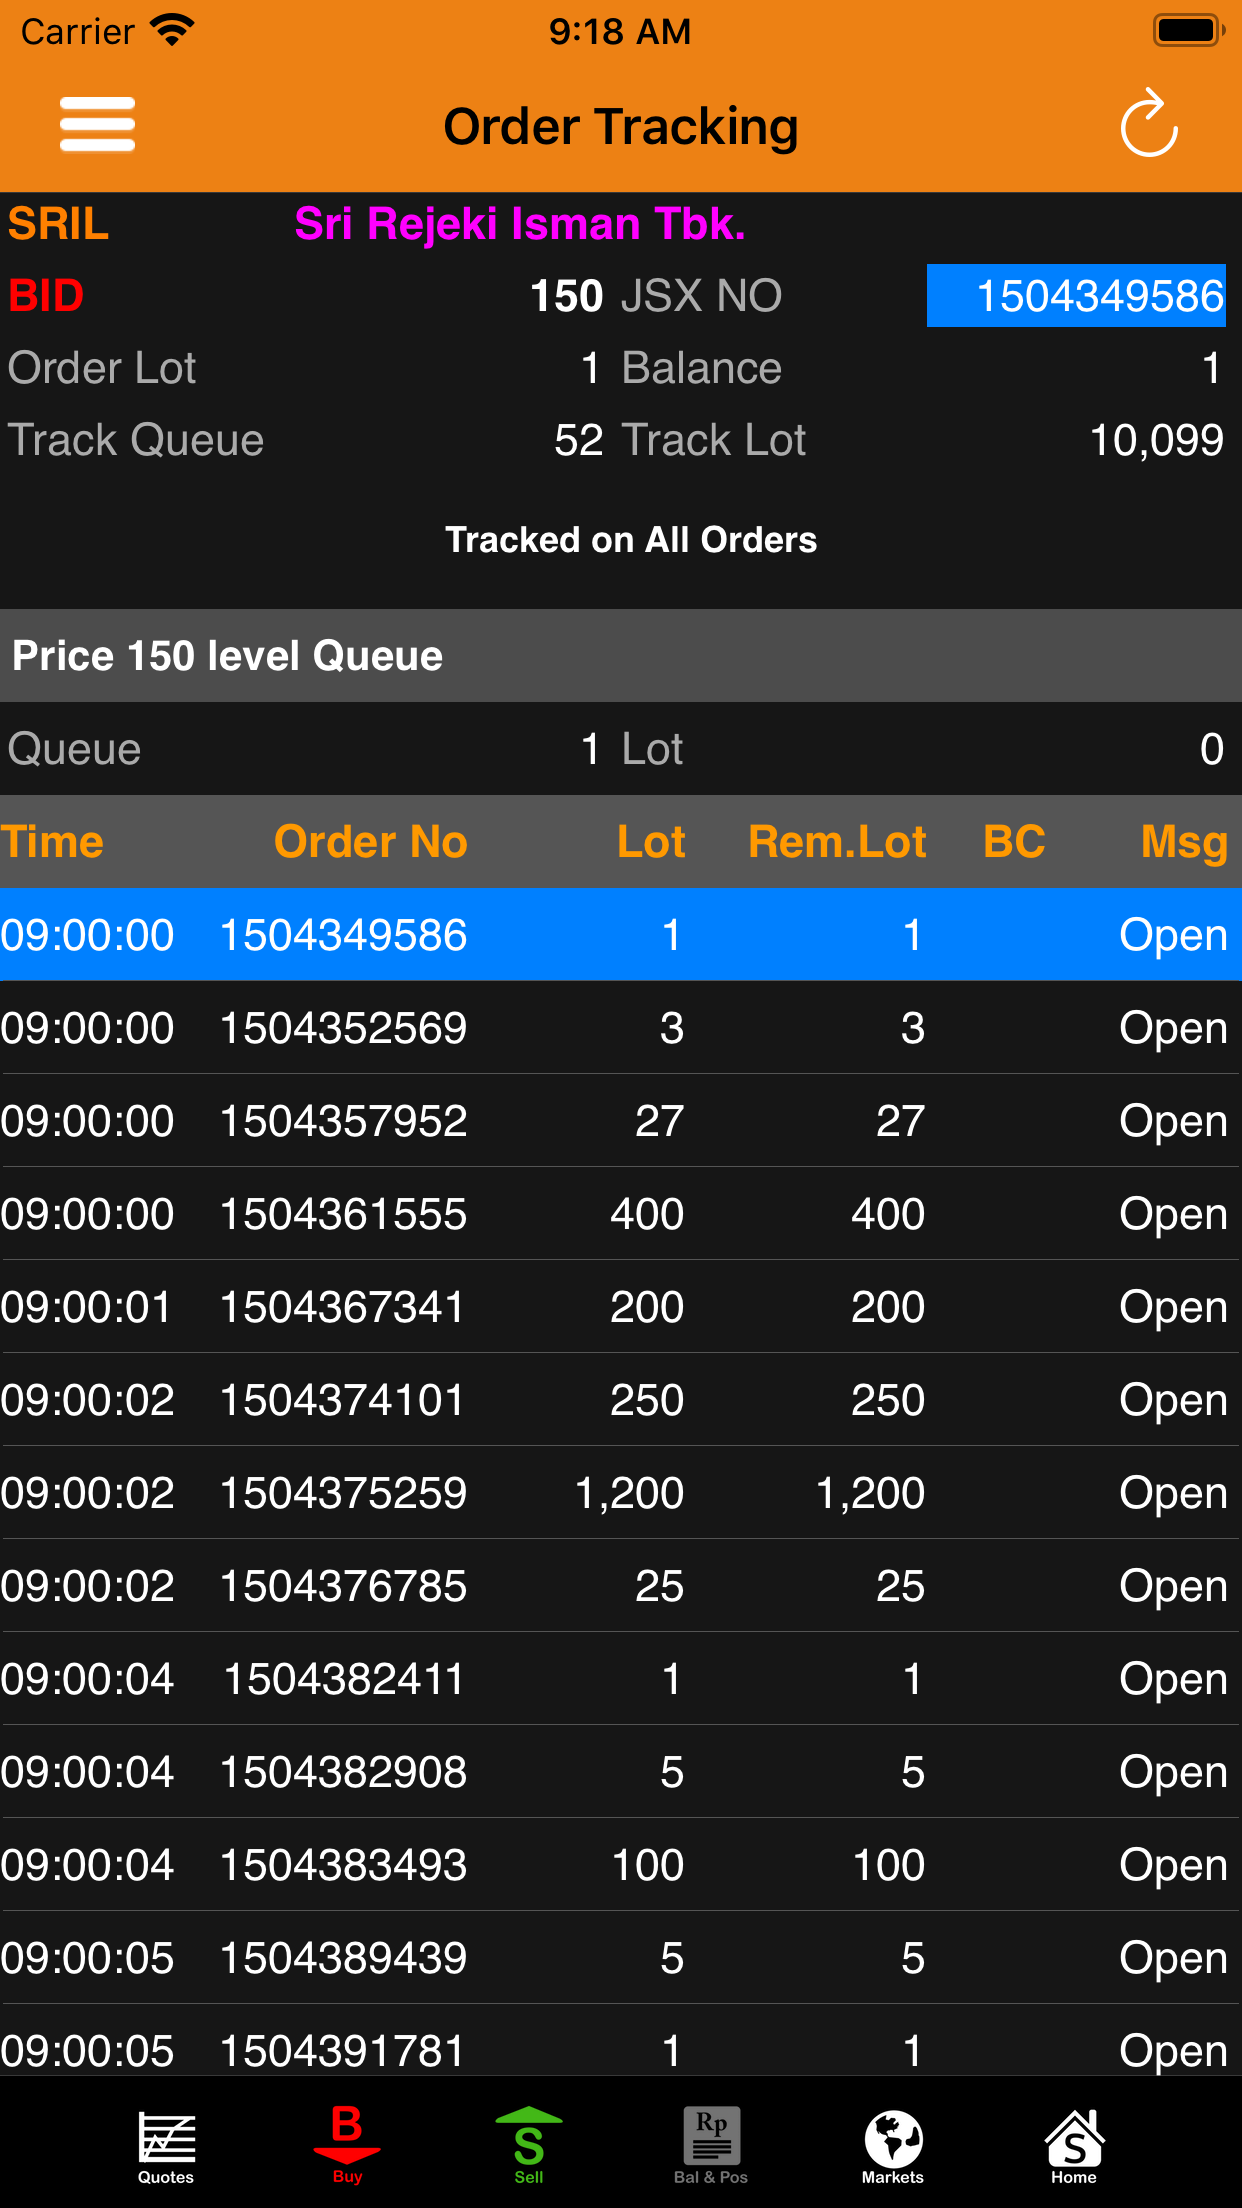Image resolution: width=1242 pixels, height=2208 pixels.
Task: Select order 1504391781 row
Action: tap(621, 2042)
